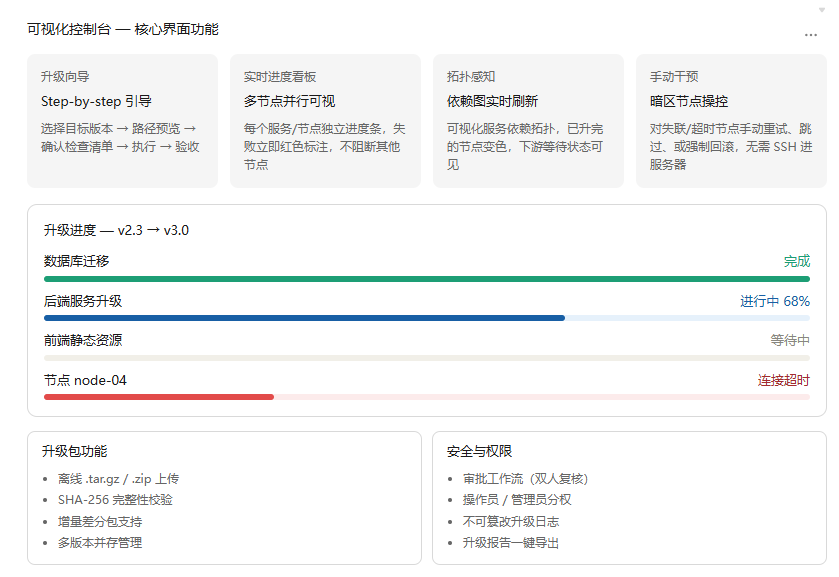Click the red 连接超时 status label
839x577 pixels.
pos(783,381)
